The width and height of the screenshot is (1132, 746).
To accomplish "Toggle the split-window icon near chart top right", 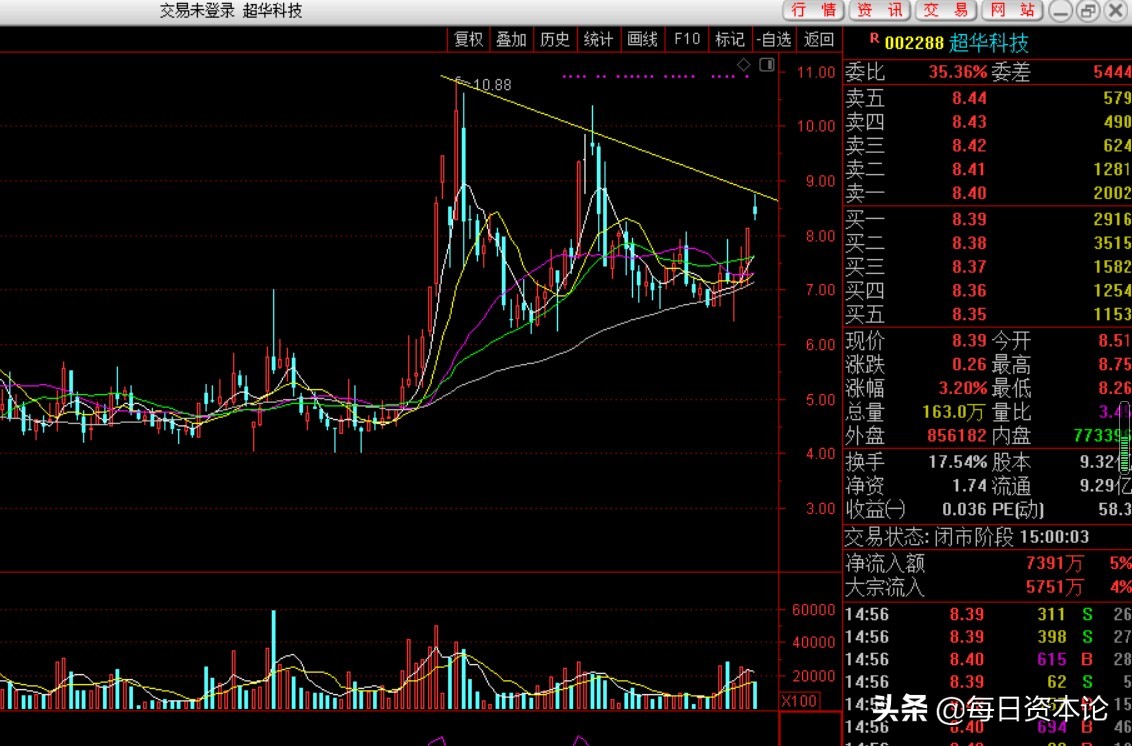I will [x=766, y=63].
